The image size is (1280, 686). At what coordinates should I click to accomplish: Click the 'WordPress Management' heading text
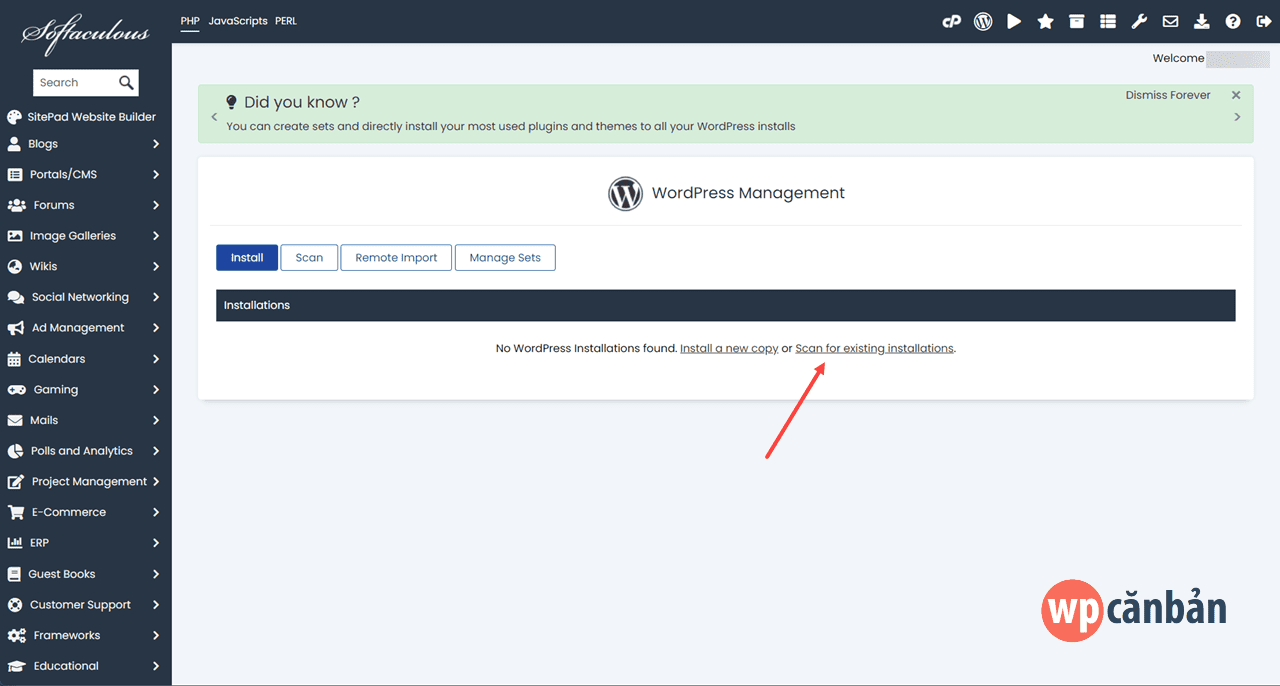click(748, 193)
